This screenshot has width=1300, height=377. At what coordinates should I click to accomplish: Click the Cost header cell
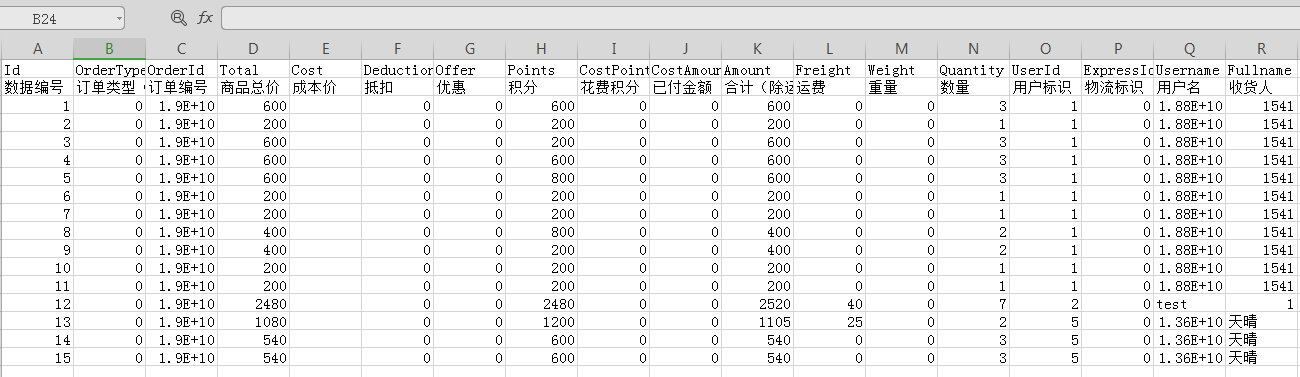[325, 70]
